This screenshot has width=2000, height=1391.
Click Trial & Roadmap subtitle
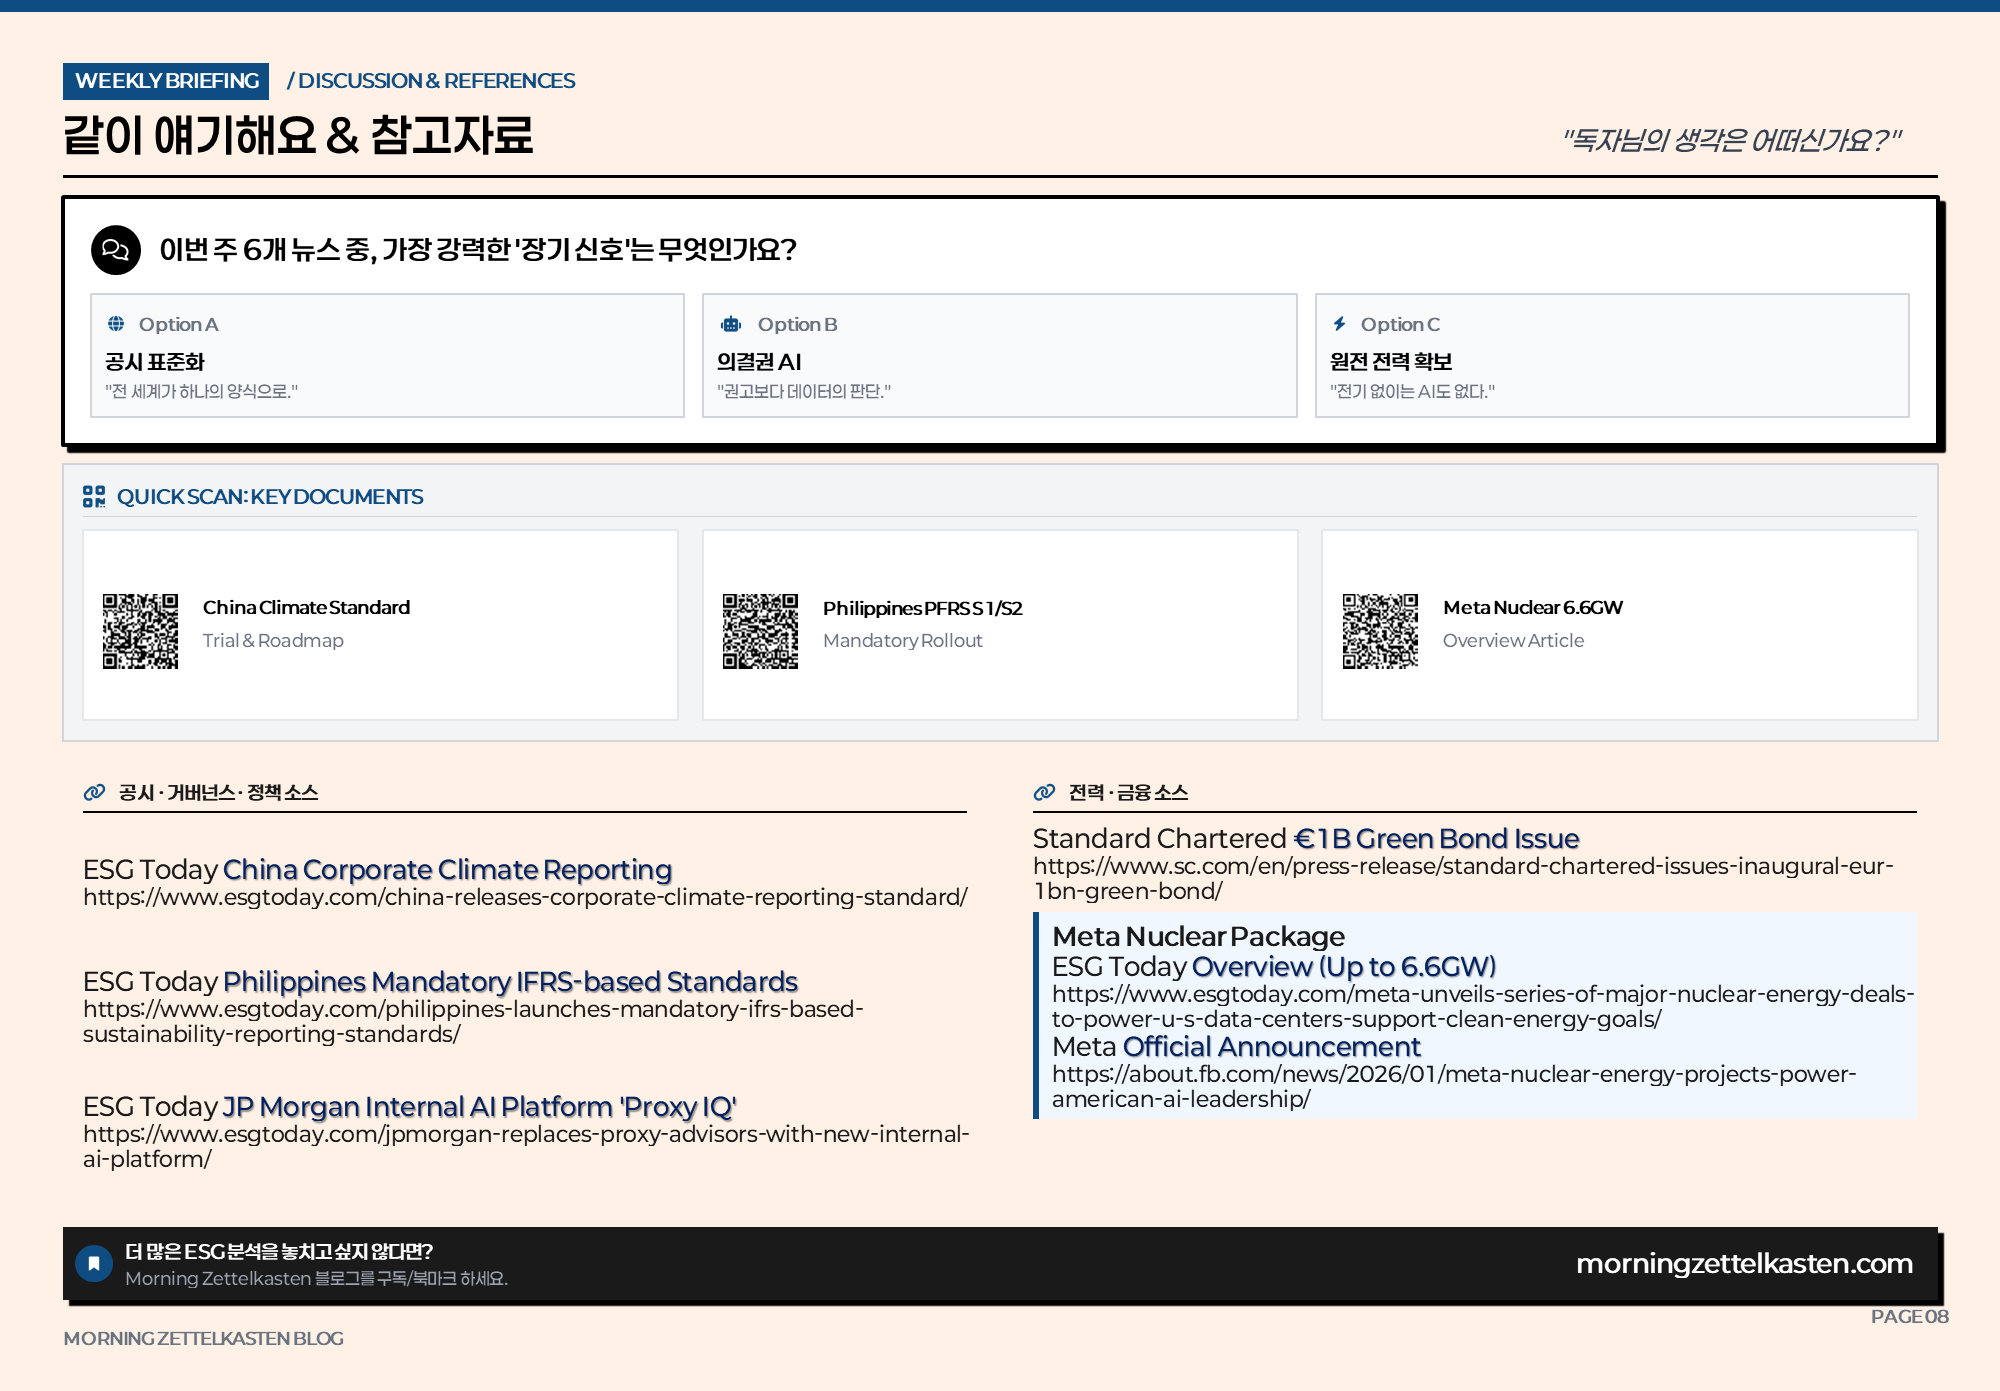(x=273, y=640)
